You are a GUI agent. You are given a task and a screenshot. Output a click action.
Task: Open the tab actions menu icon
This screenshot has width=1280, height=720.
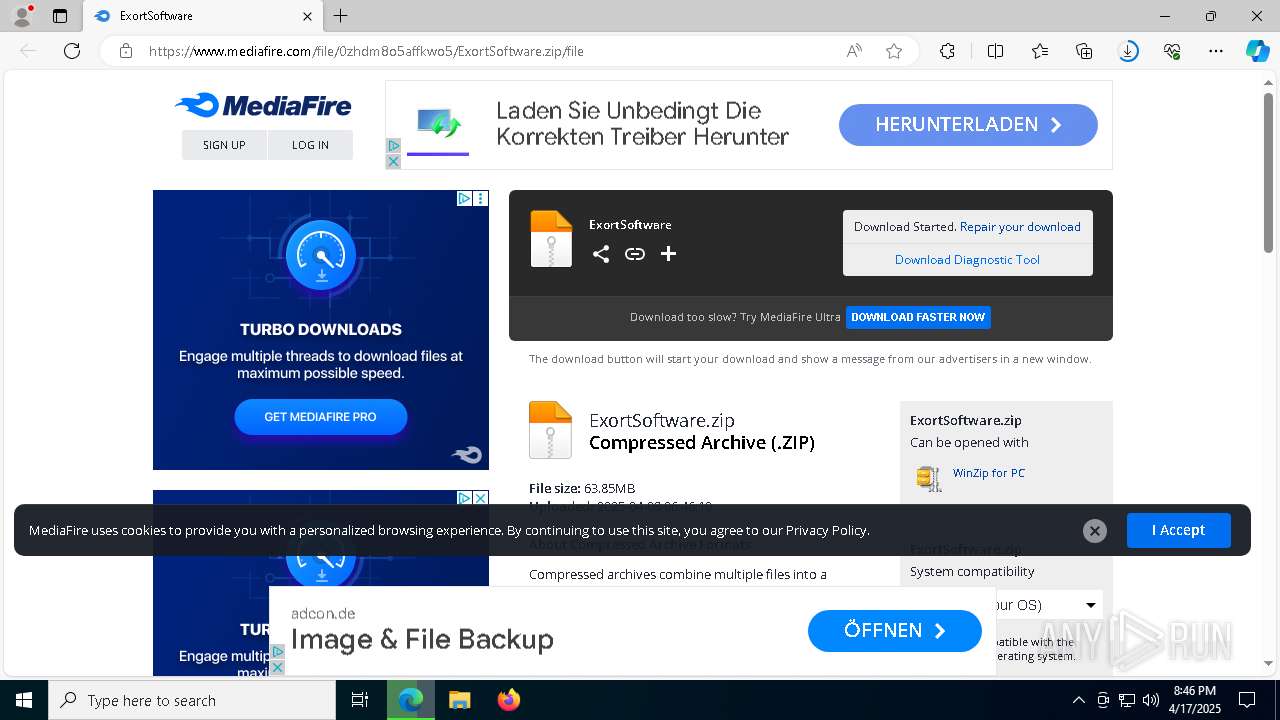tap(60, 16)
